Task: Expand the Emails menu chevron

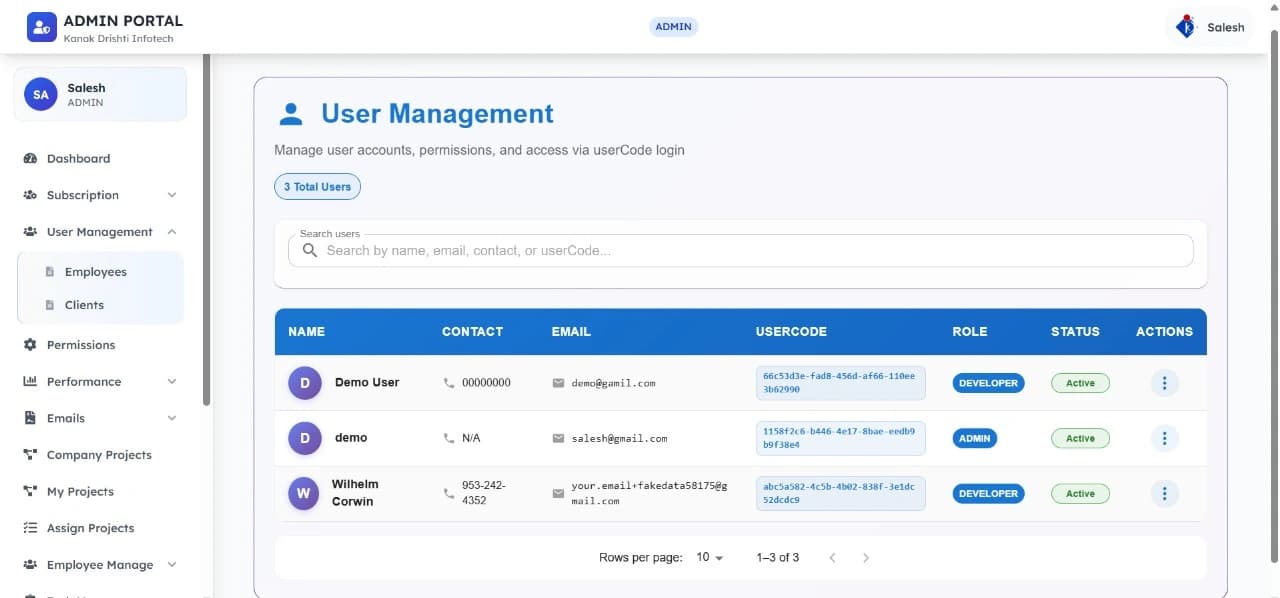Action: point(172,418)
